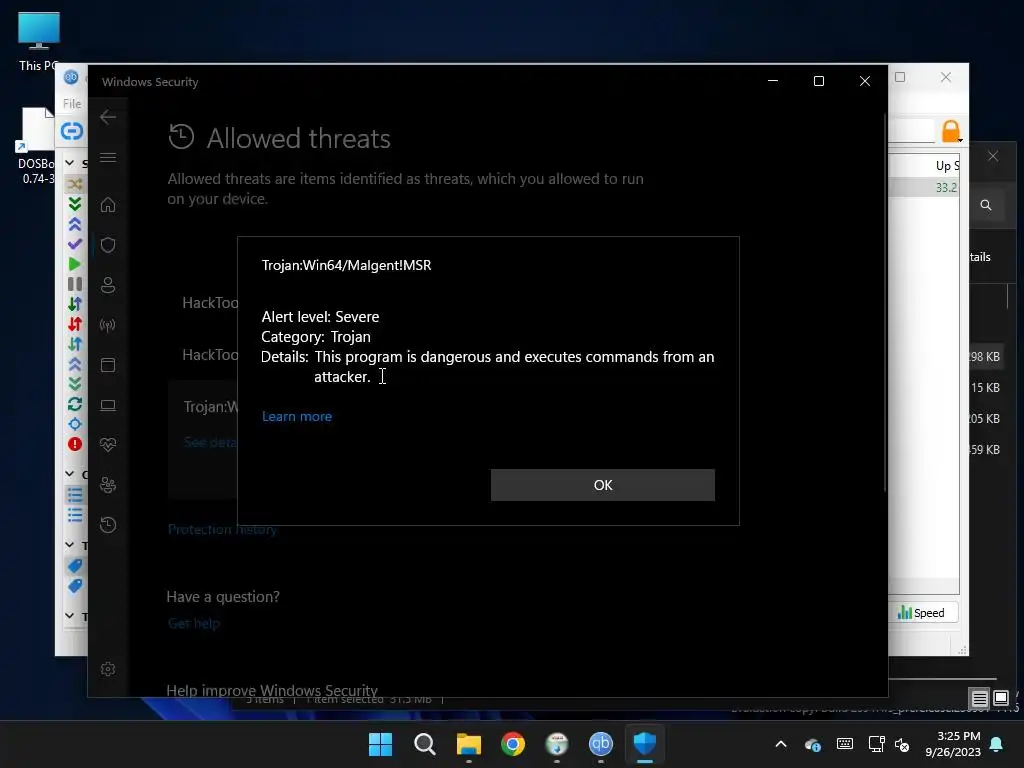Viewport: 1024px width, 768px height.
Task: Switch File Explorer to details list view
Action: 979,699
